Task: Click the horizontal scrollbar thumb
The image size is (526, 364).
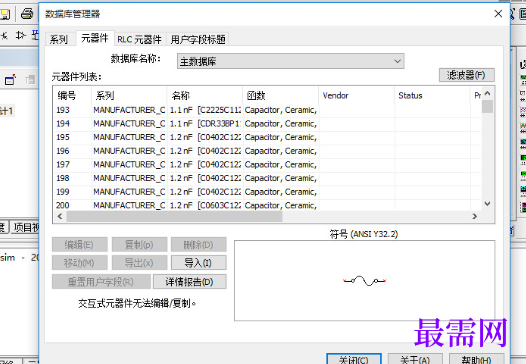Action: (174, 216)
